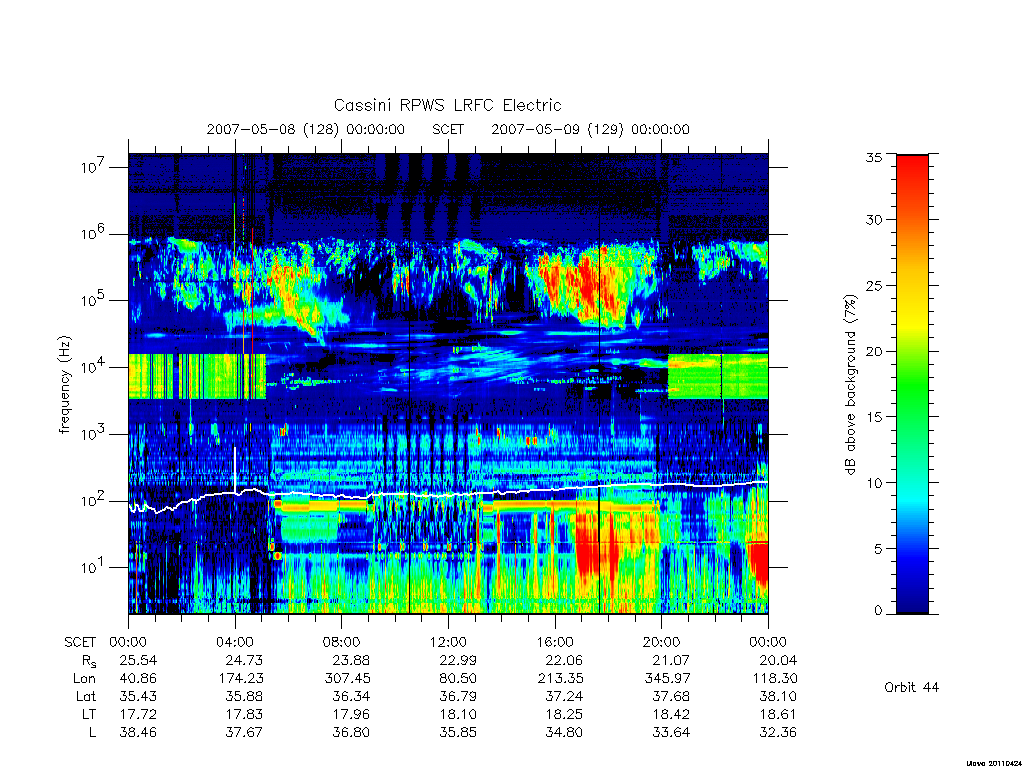Click the 'LT' row label

(89, 714)
